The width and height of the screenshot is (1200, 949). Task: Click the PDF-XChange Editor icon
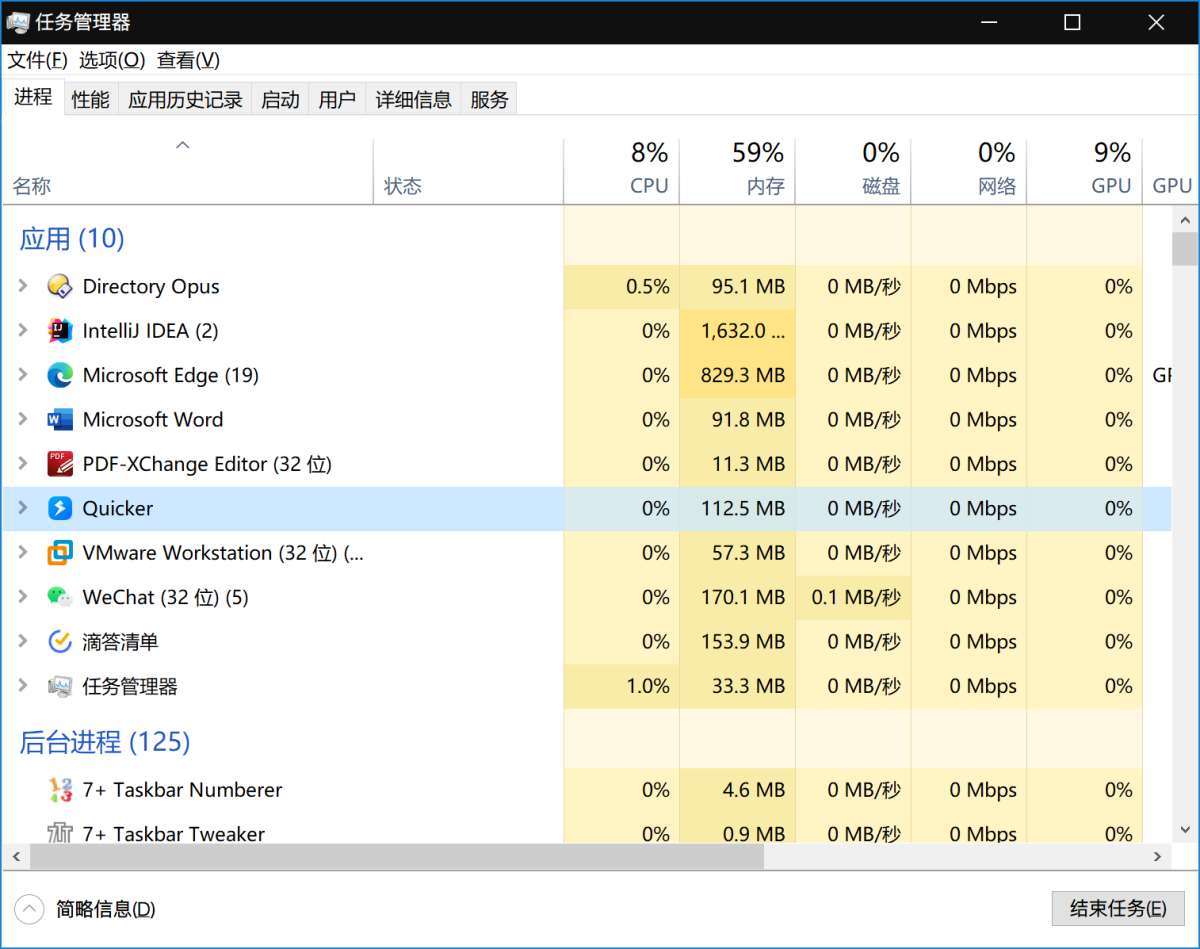point(60,464)
